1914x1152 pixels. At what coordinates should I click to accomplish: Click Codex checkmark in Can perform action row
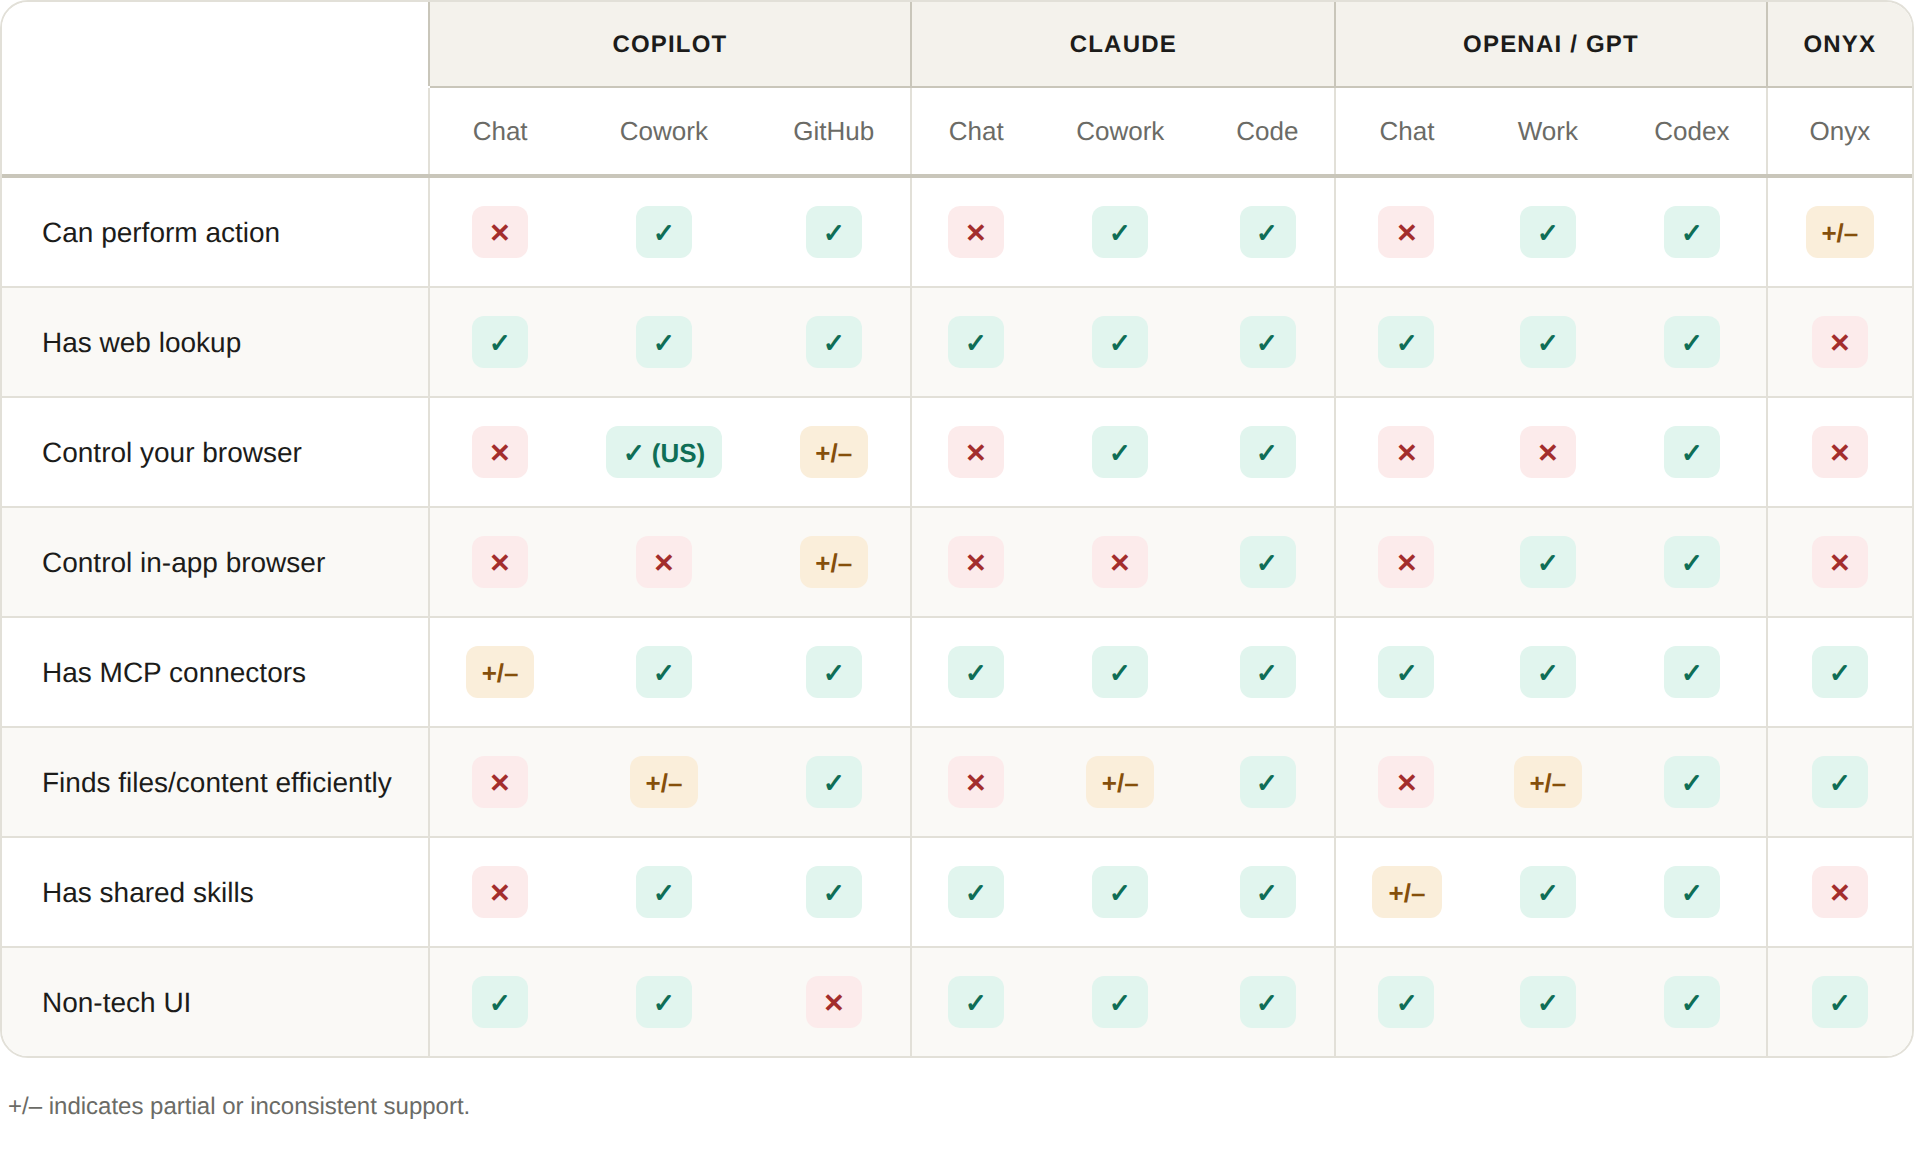(x=1692, y=232)
